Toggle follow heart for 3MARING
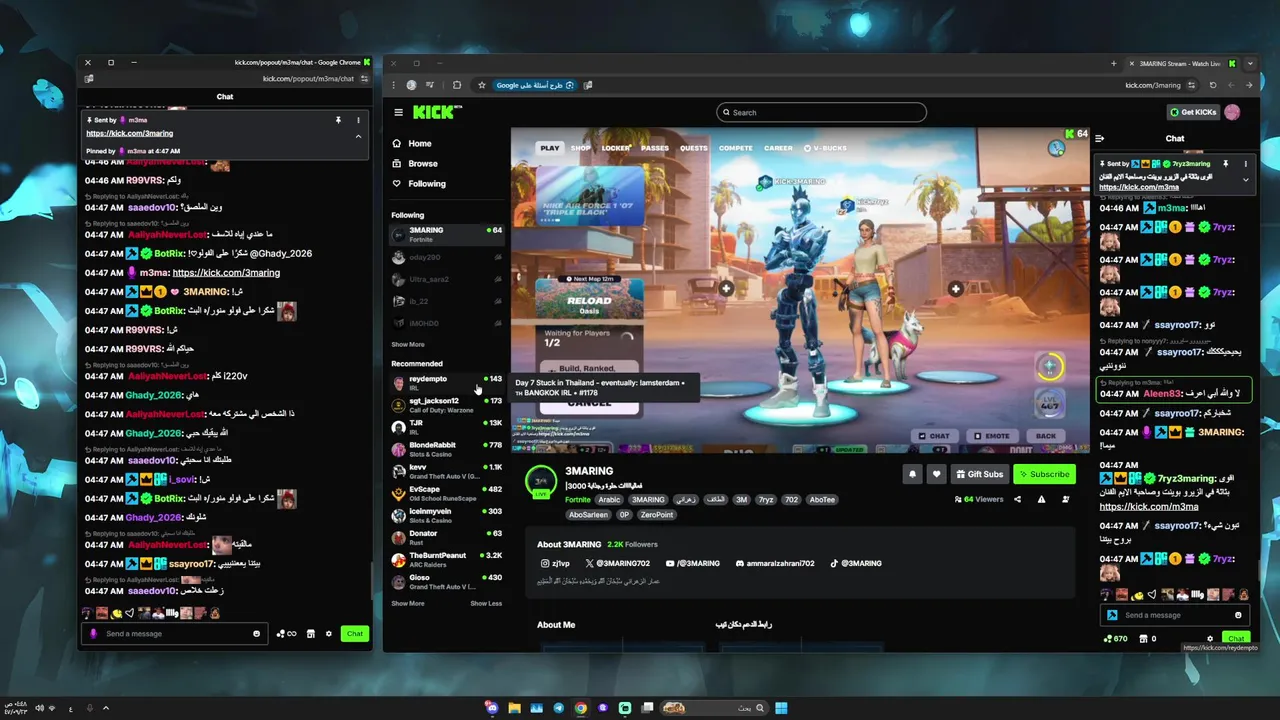 (936, 474)
